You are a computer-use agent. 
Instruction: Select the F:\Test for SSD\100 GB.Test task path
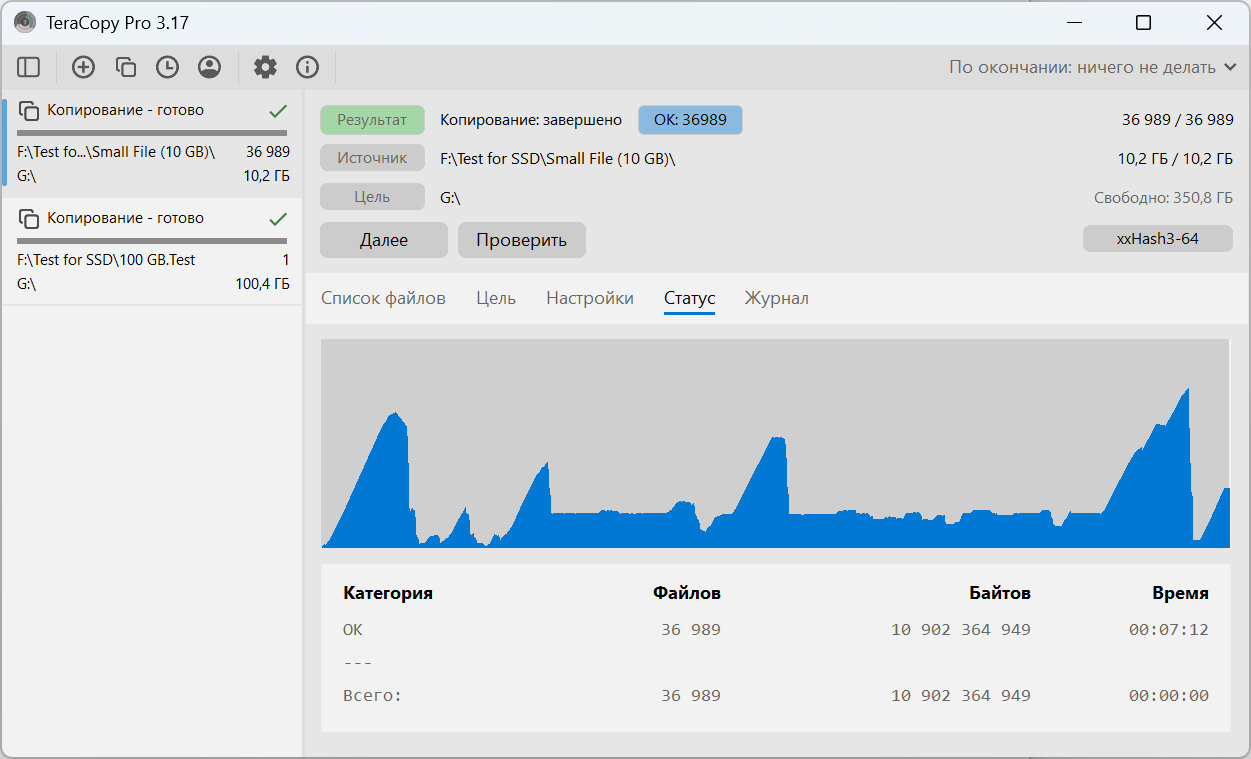click(x=106, y=260)
